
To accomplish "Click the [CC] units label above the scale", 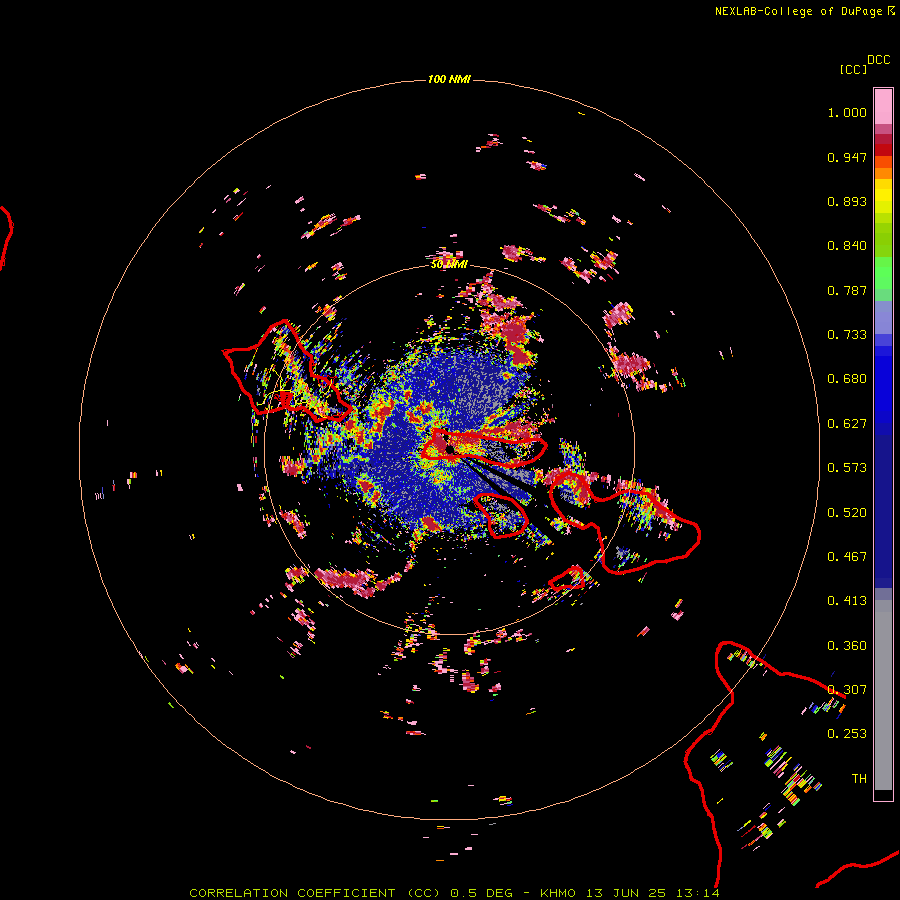I will tap(853, 69).
